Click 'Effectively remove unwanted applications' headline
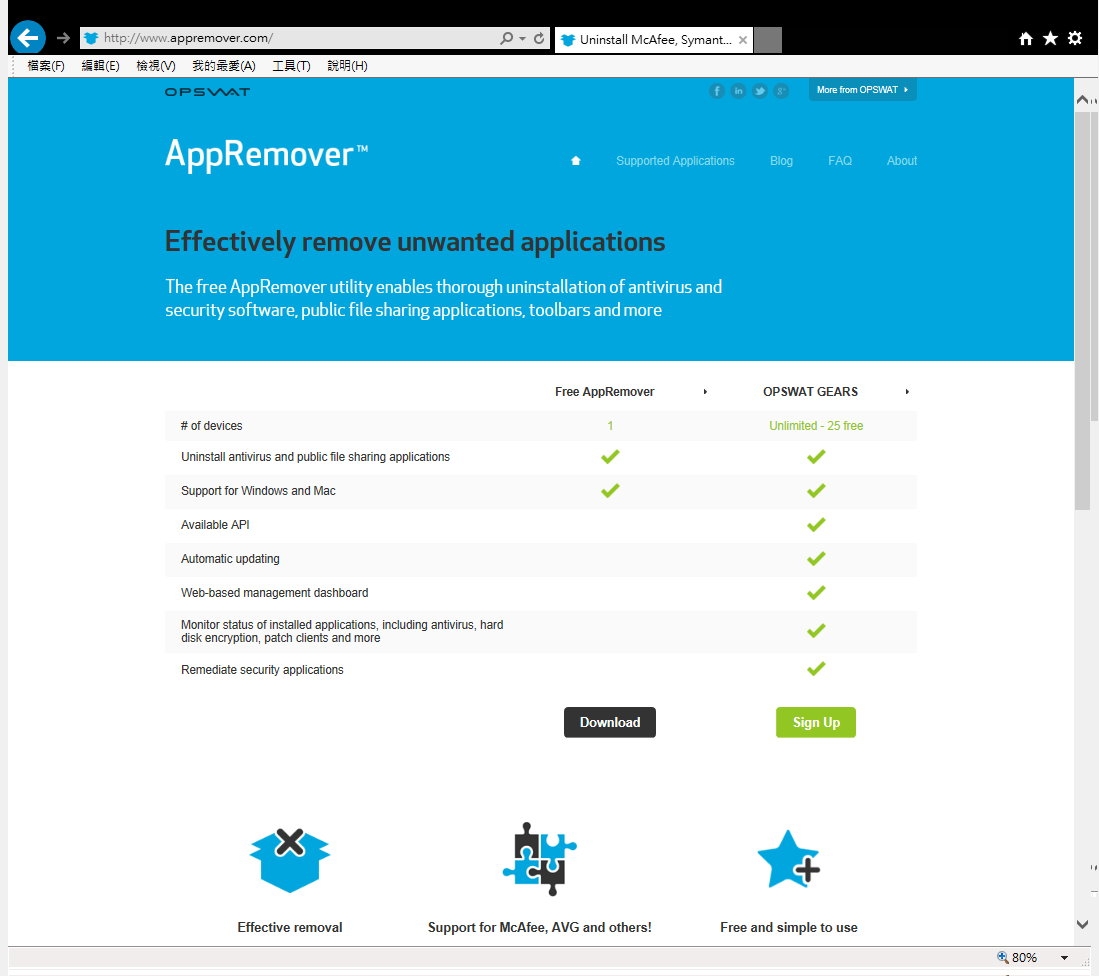The height and width of the screenshot is (976, 1099). pyautogui.click(x=415, y=242)
